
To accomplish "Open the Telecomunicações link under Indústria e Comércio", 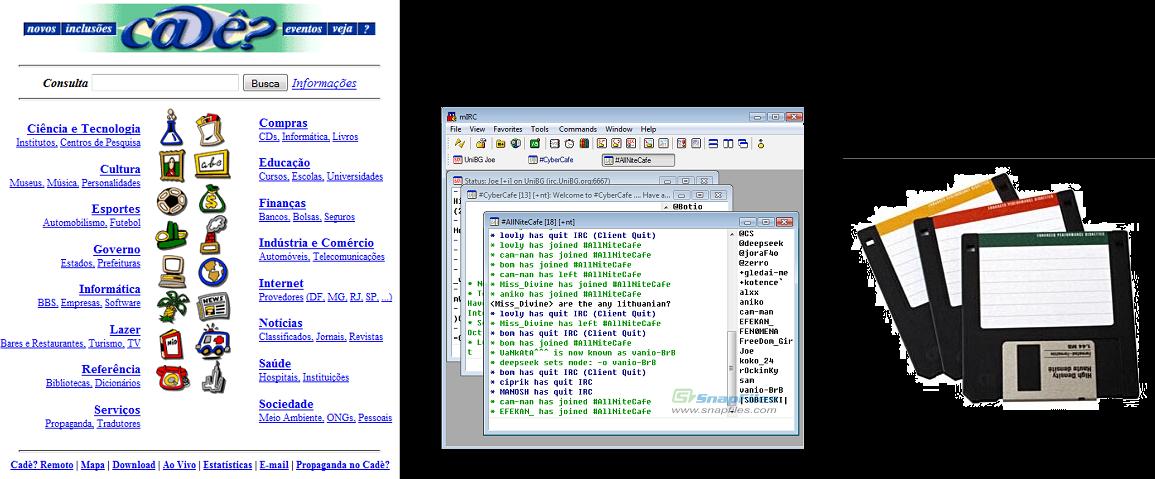I will pyautogui.click(x=348, y=257).
